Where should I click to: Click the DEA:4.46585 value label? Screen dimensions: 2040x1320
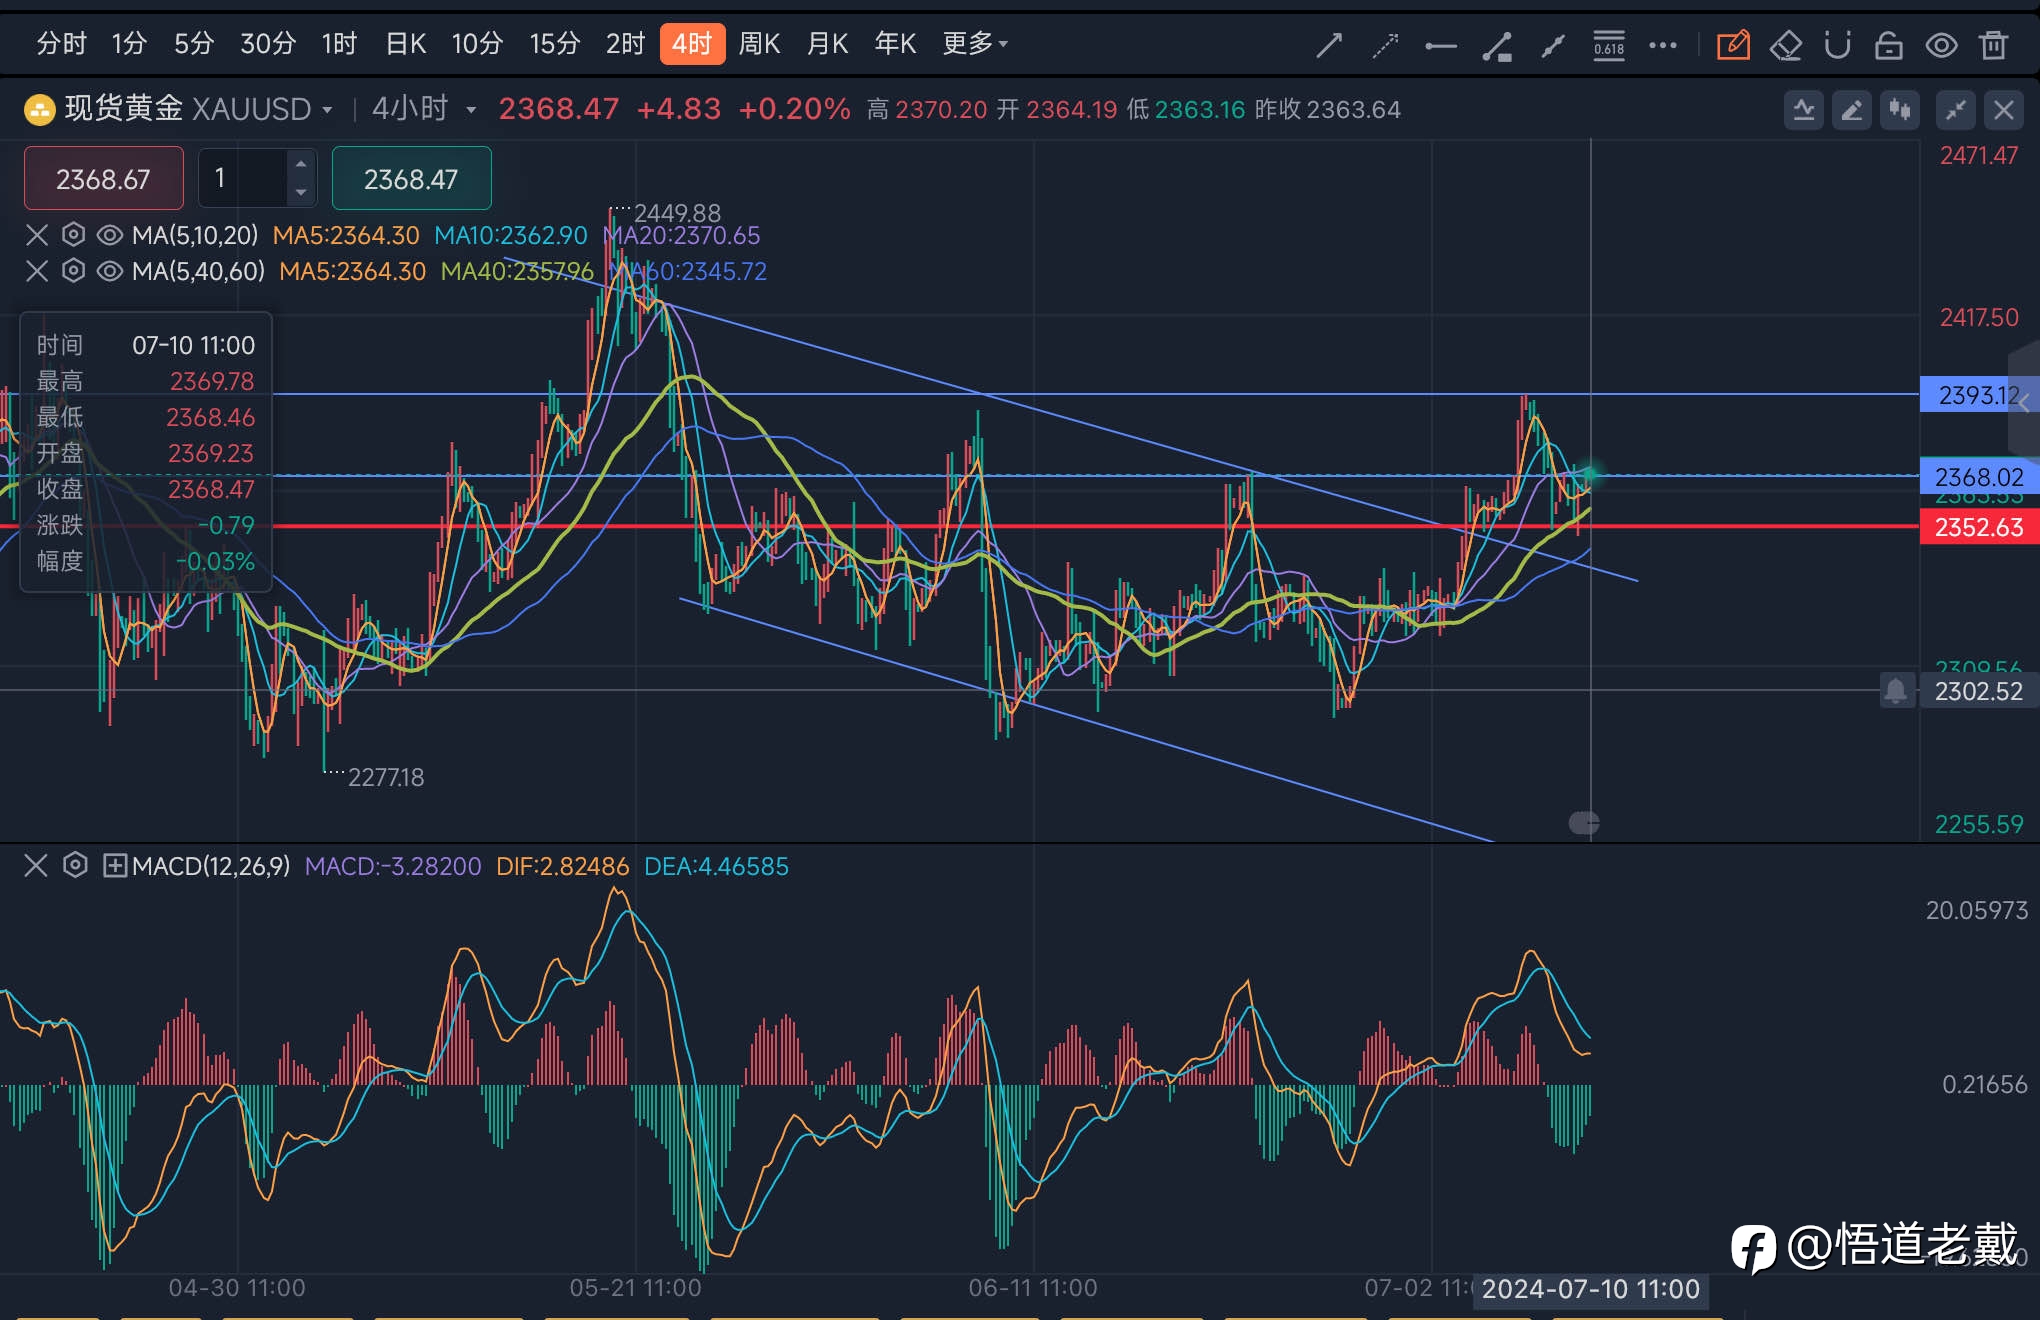pos(716,866)
